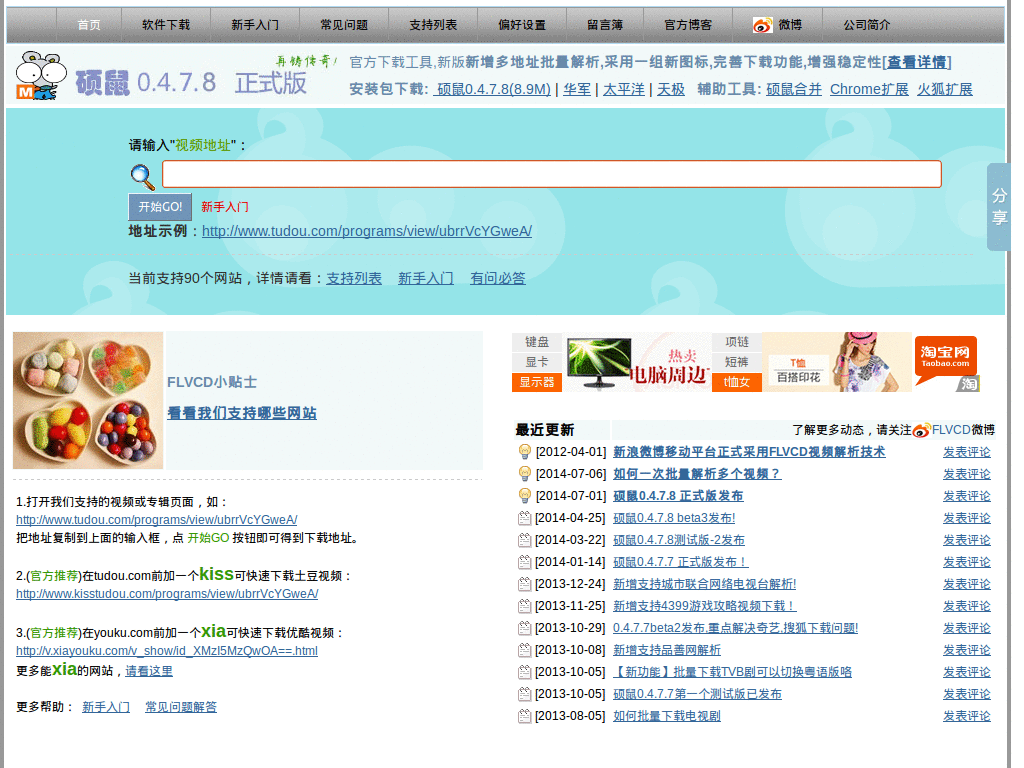
Task: Click the note icon for 2014-04-25 entry
Action: [524, 518]
